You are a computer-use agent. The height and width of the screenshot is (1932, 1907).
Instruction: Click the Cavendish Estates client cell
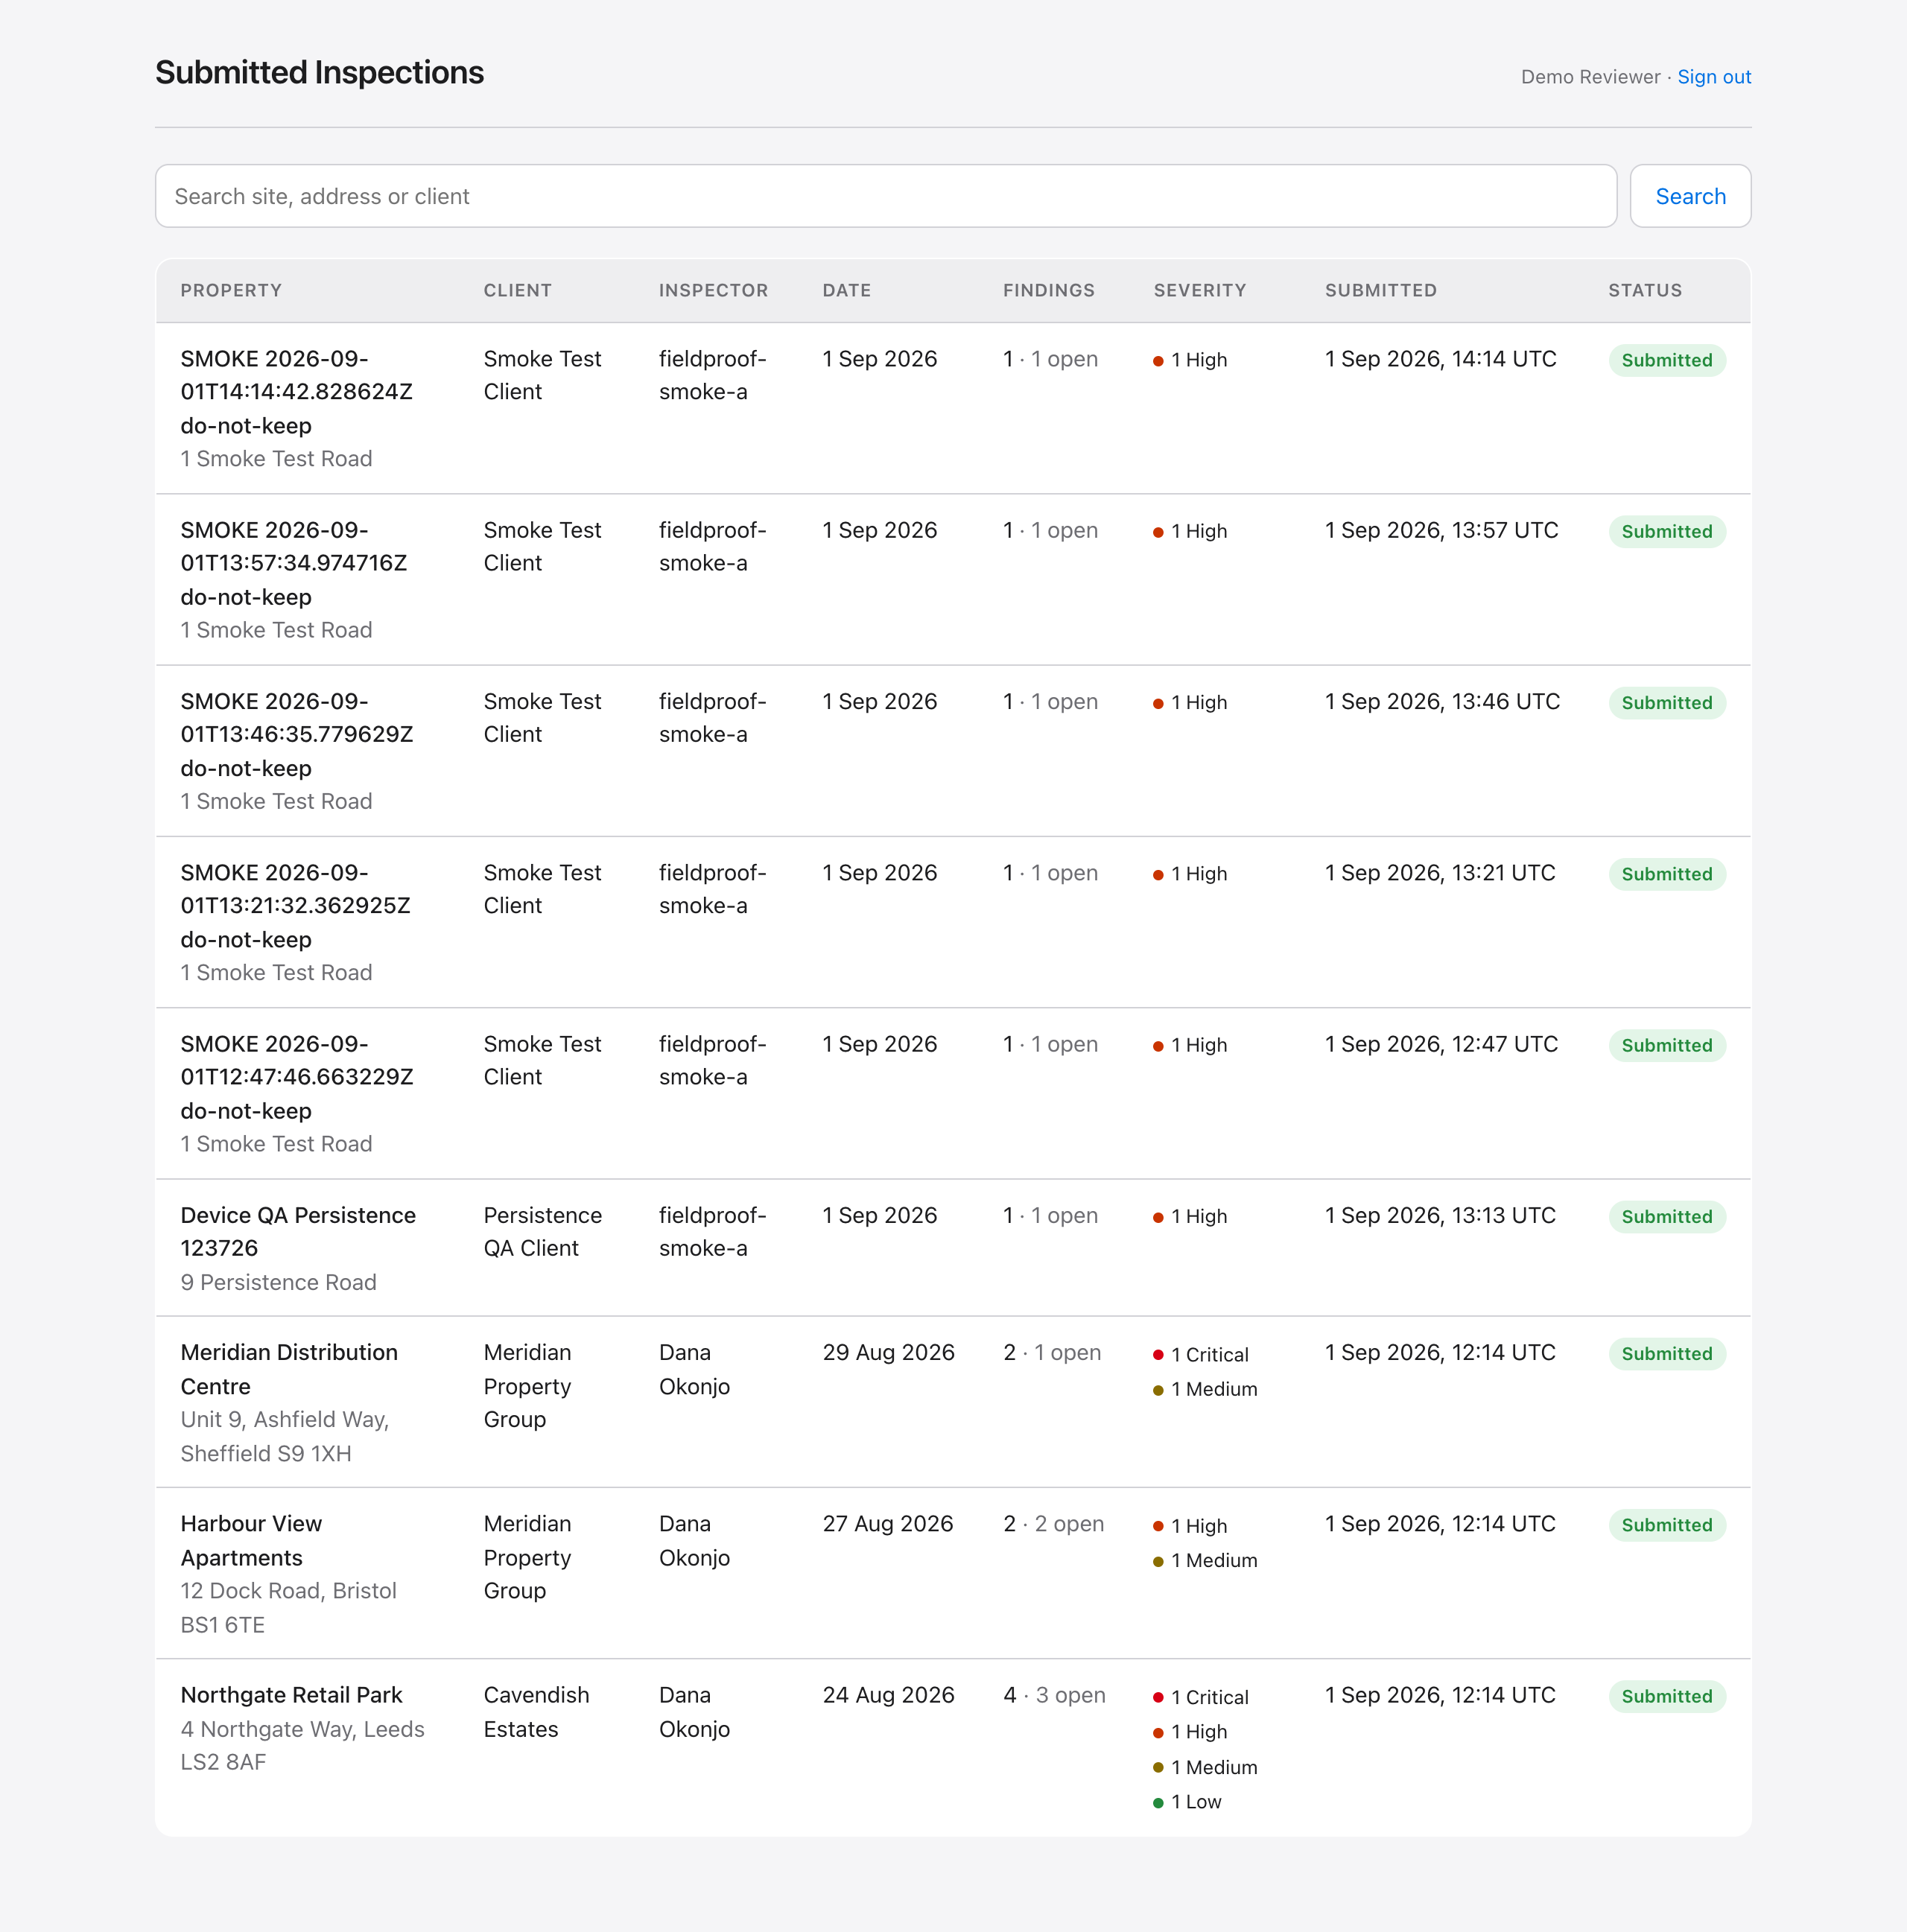click(x=536, y=1712)
